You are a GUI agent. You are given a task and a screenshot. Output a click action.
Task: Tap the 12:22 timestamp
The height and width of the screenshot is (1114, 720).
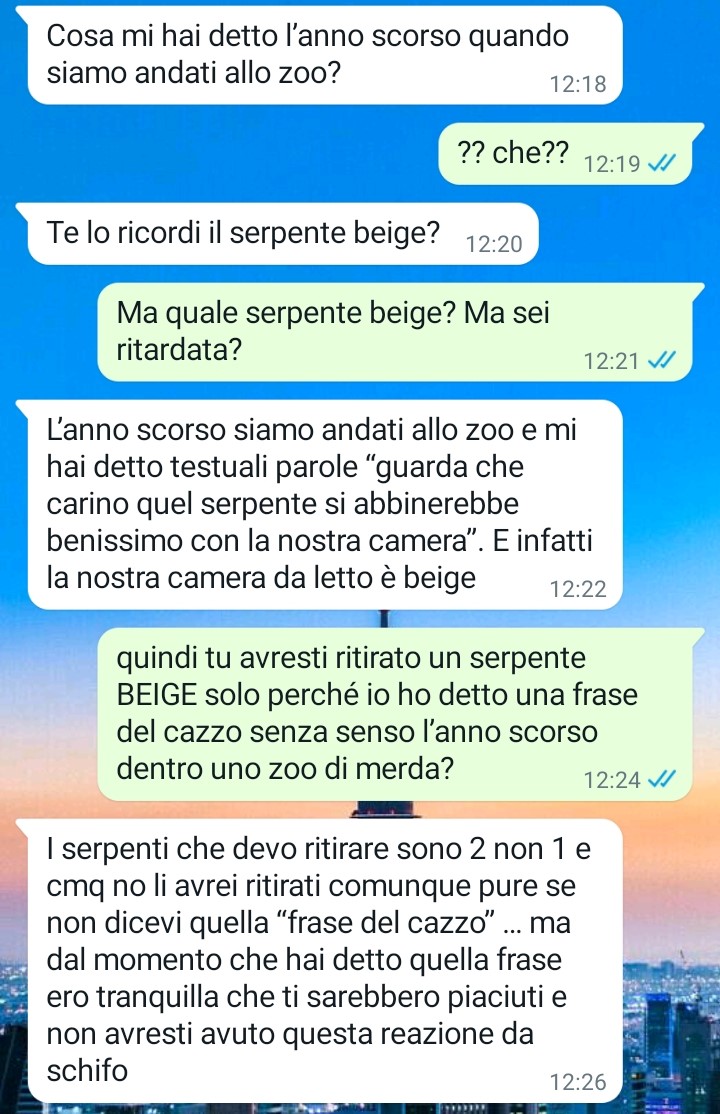(578, 589)
